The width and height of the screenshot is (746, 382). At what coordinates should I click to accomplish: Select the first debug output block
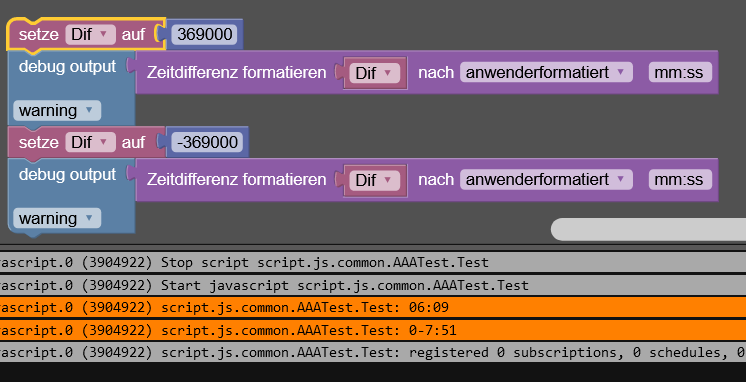point(67,67)
